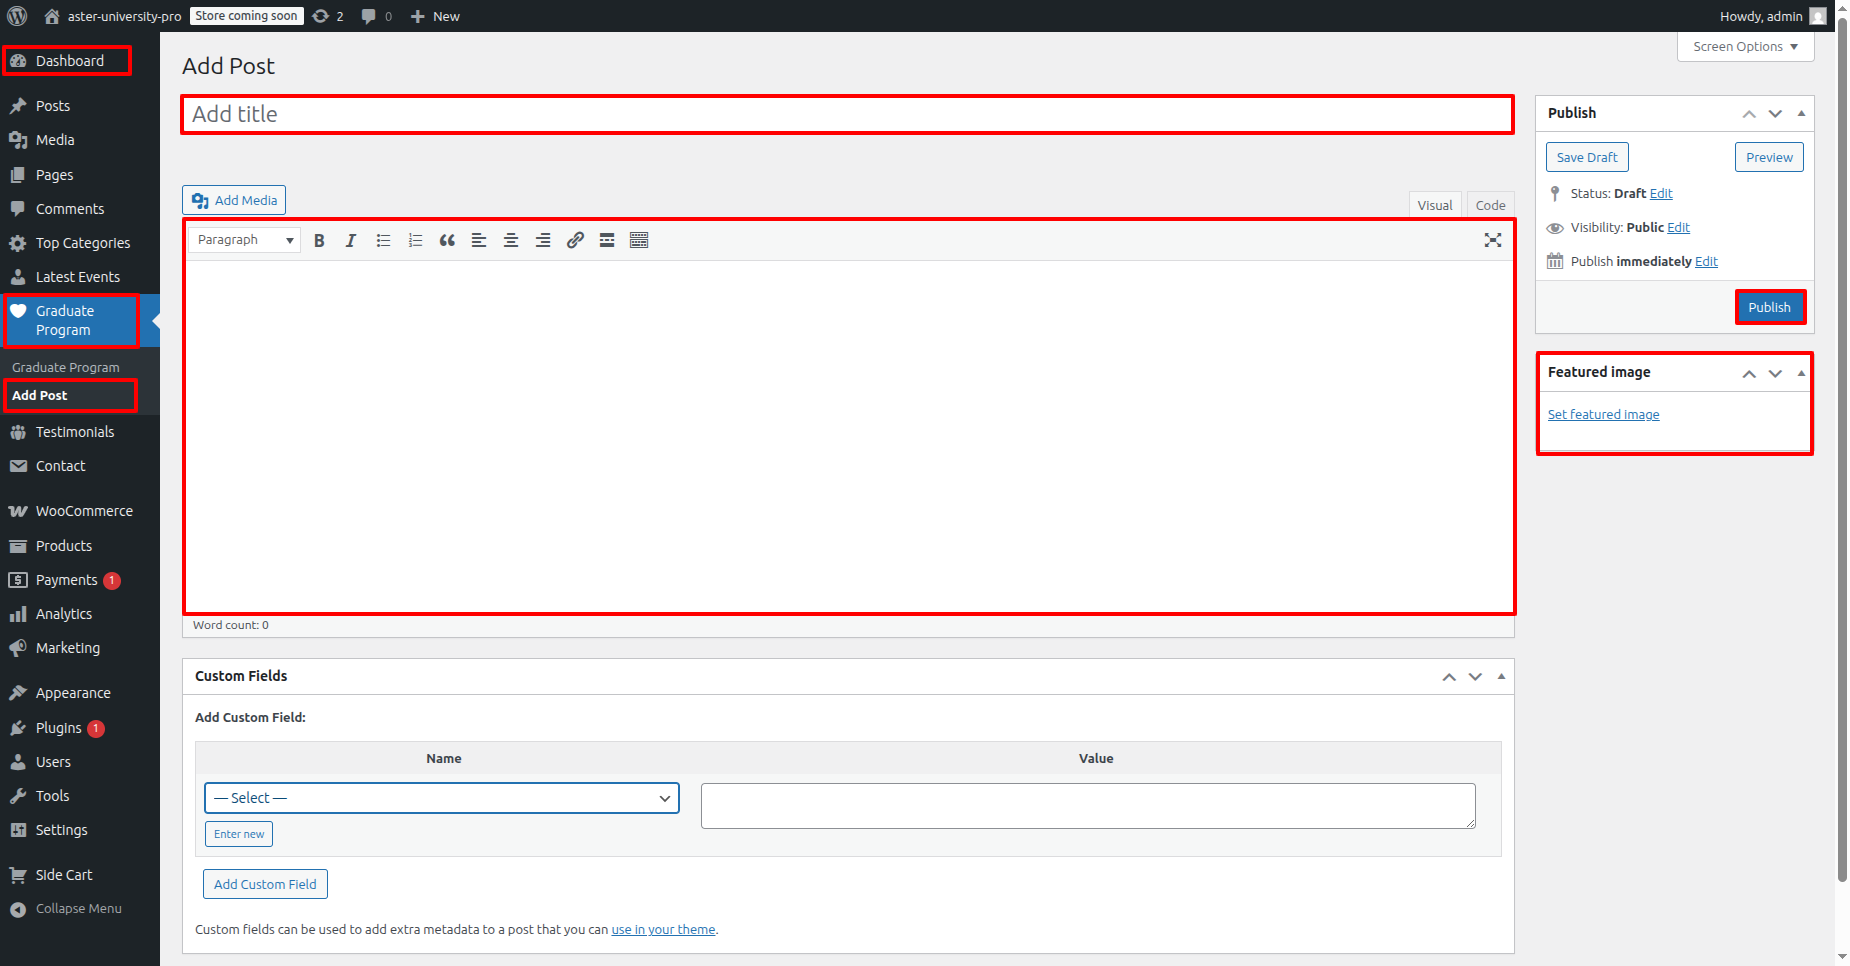Viewport: 1850px width, 966px height.
Task: Insert Read More tag
Action: [x=607, y=240]
